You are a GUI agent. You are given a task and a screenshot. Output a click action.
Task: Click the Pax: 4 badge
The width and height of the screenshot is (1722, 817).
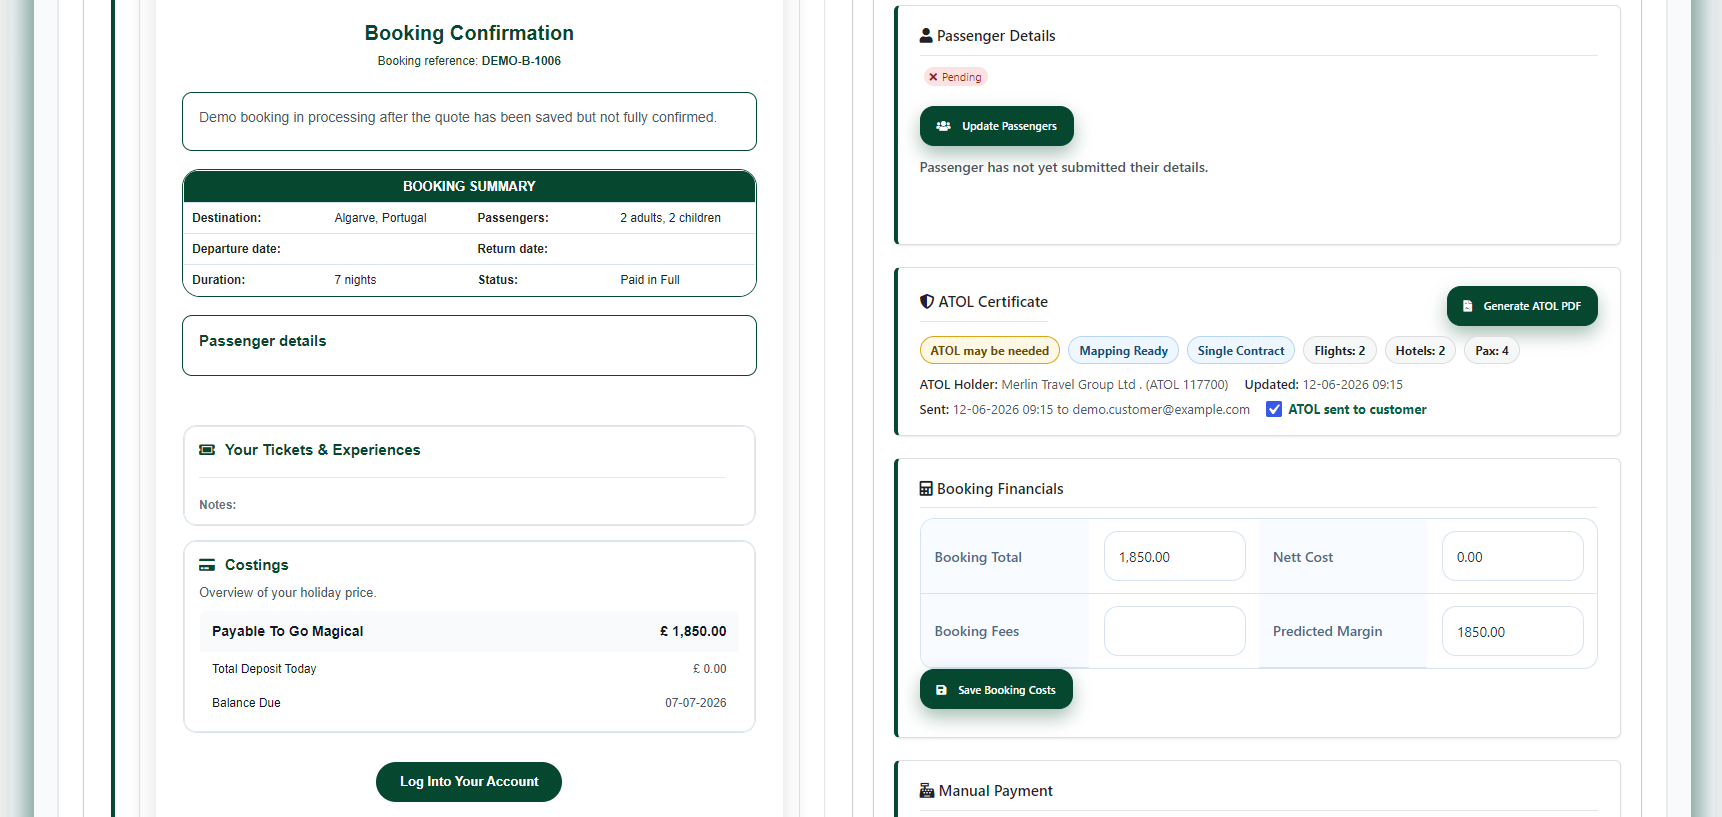click(x=1492, y=351)
